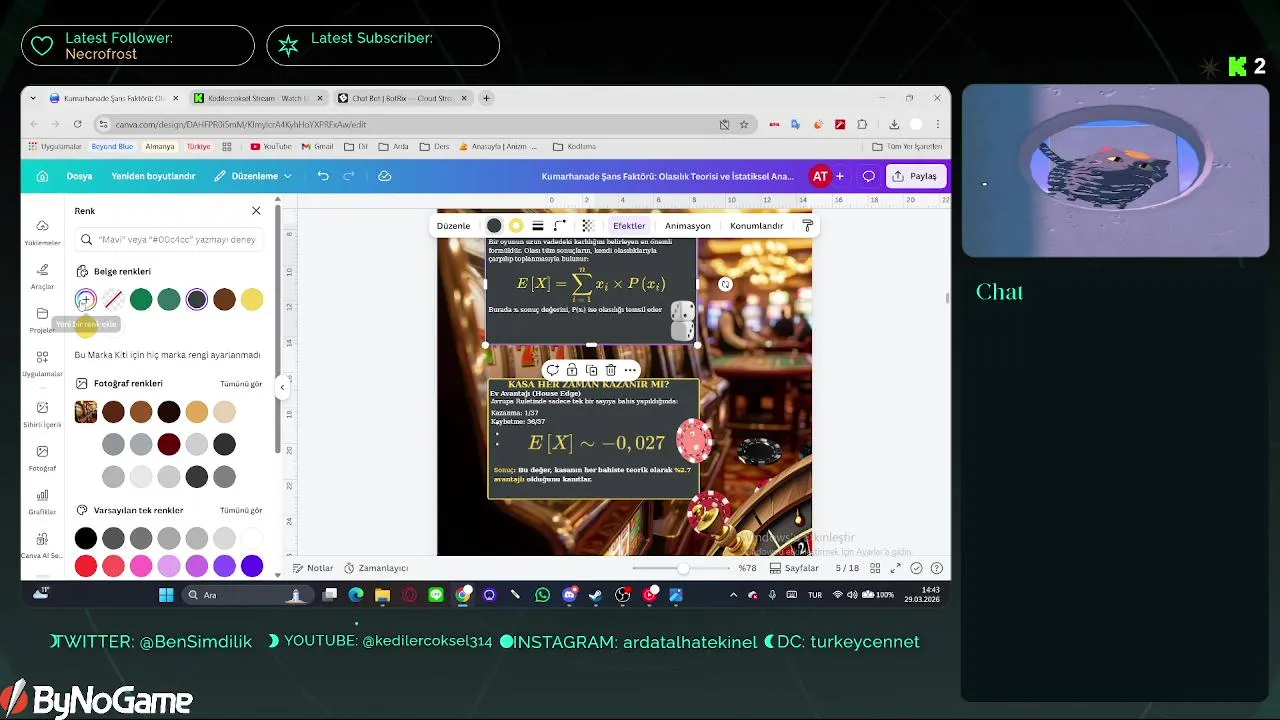Click the rotate sync icon on canvas

click(x=725, y=285)
